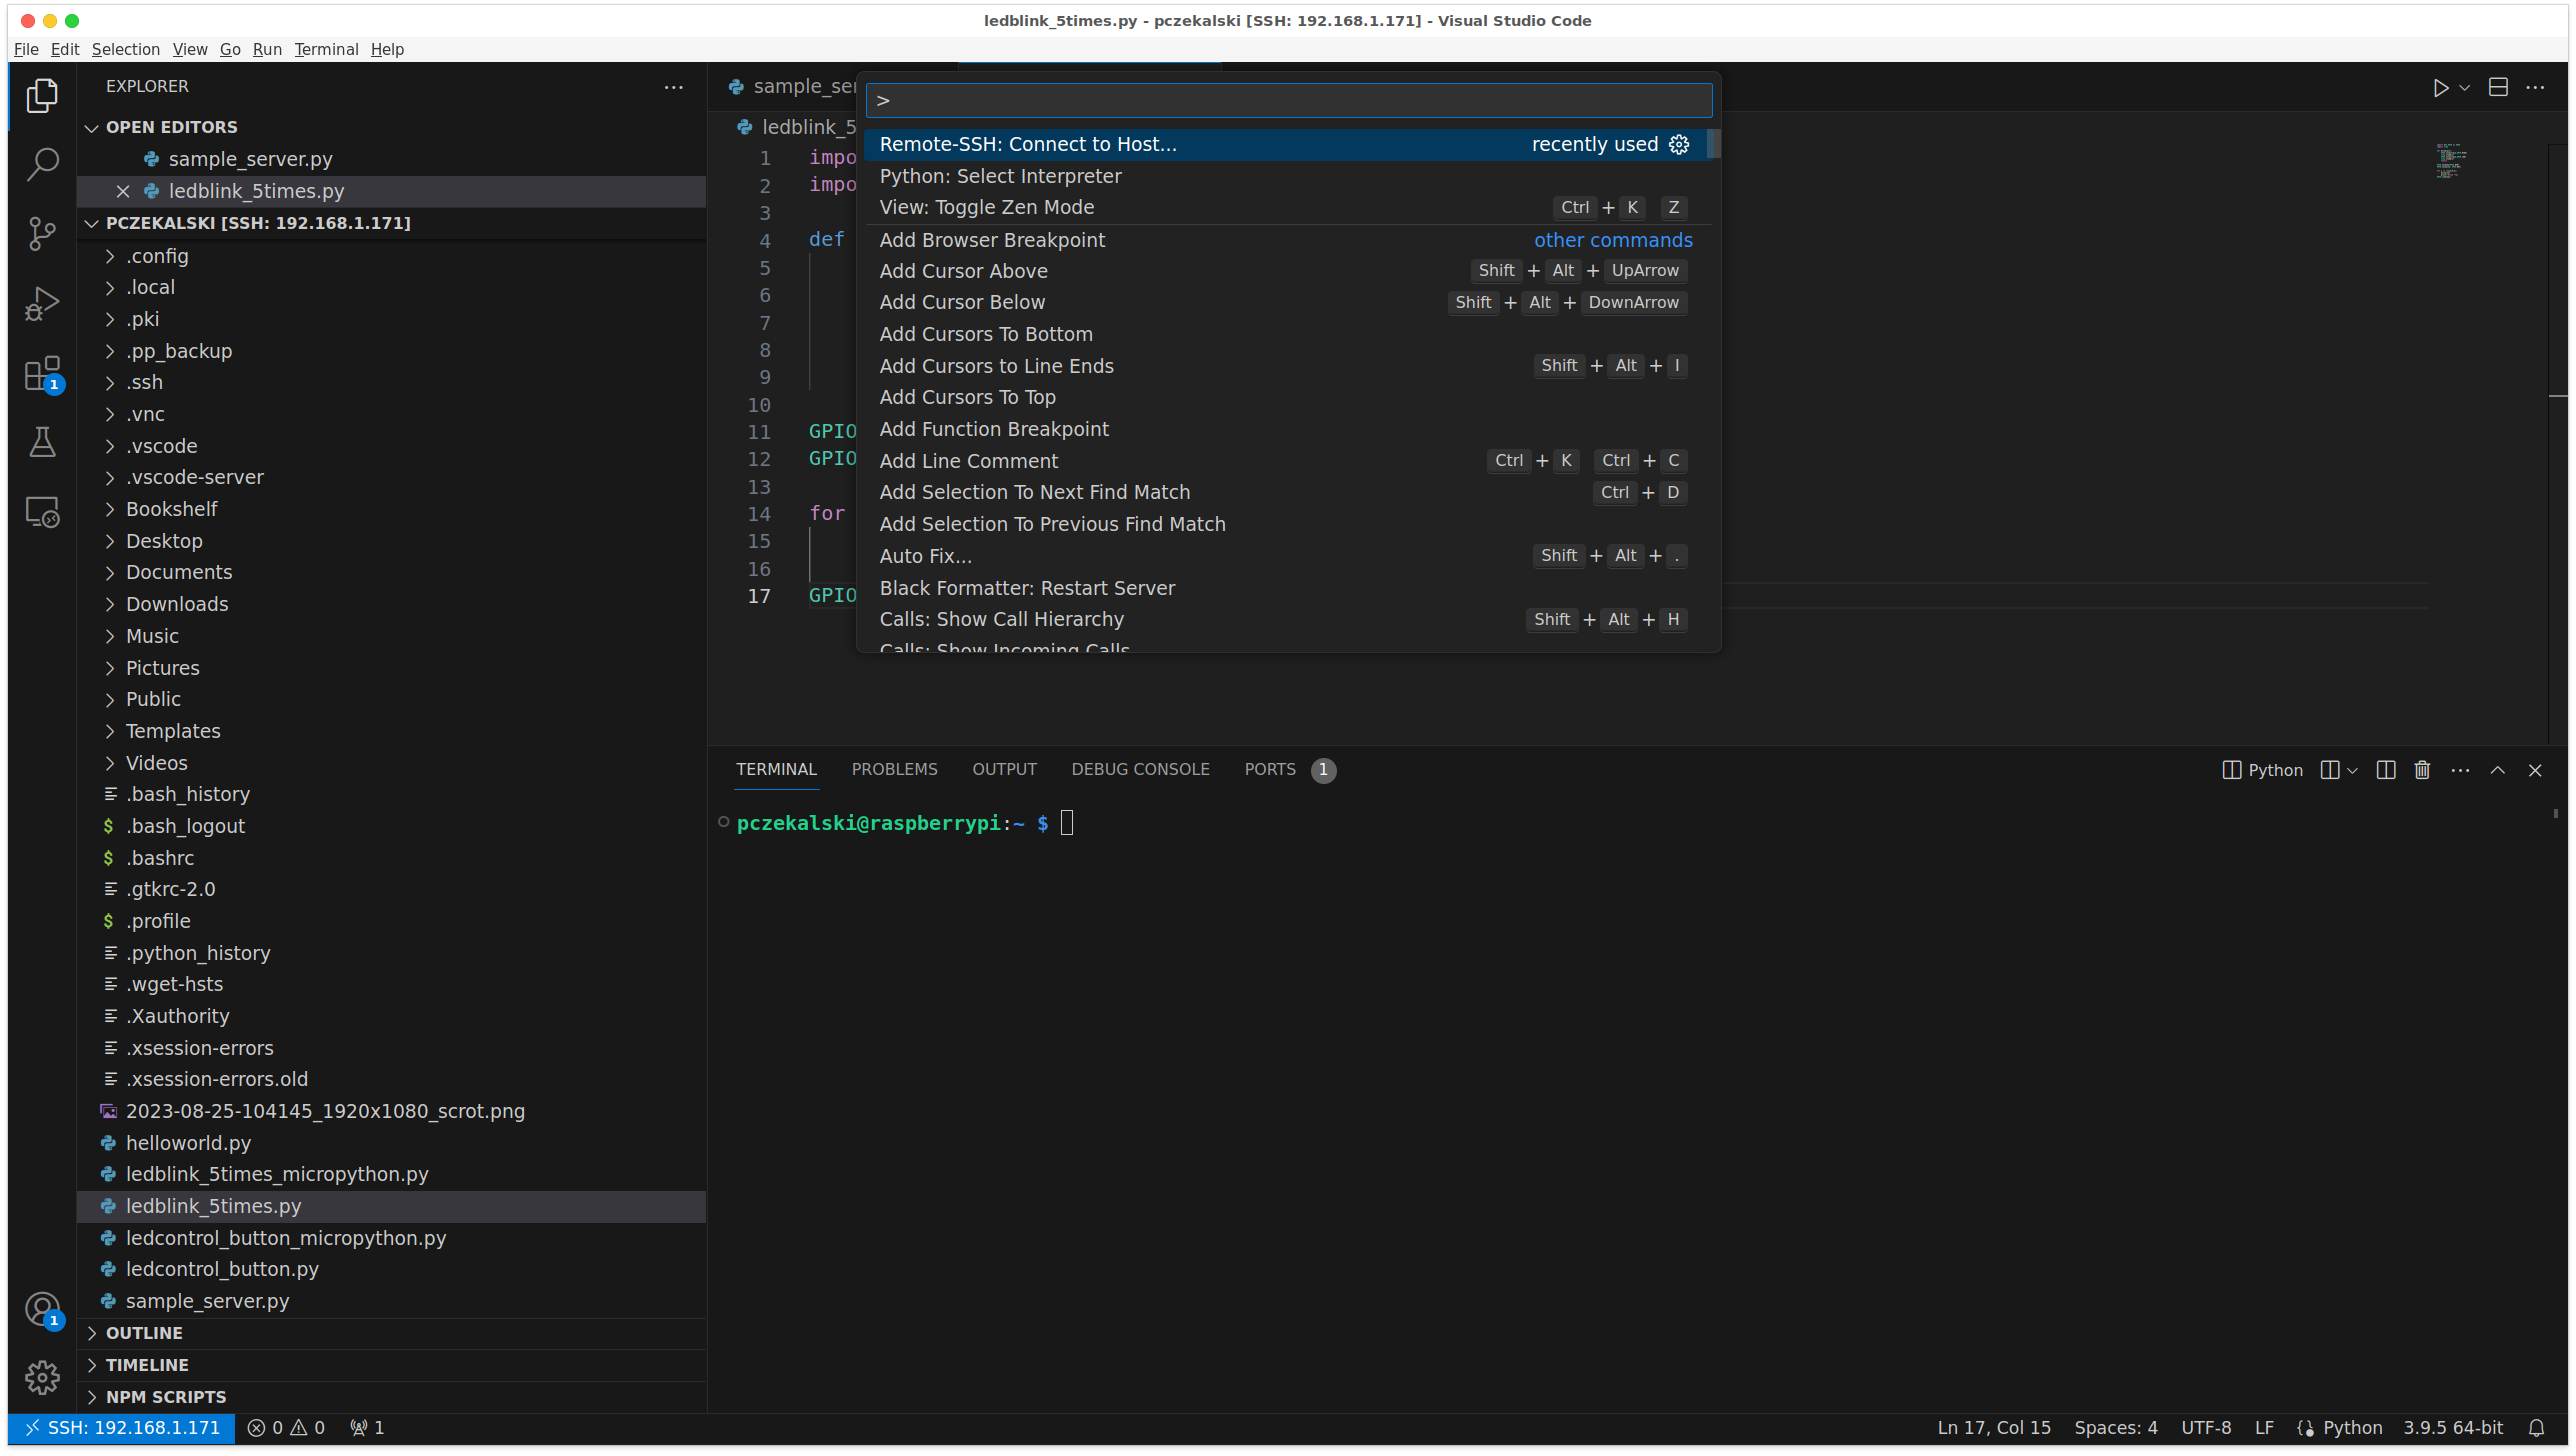The height and width of the screenshot is (1456, 2576).
Task: Kill terminal with the trash icon
Action: click(x=2422, y=770)
